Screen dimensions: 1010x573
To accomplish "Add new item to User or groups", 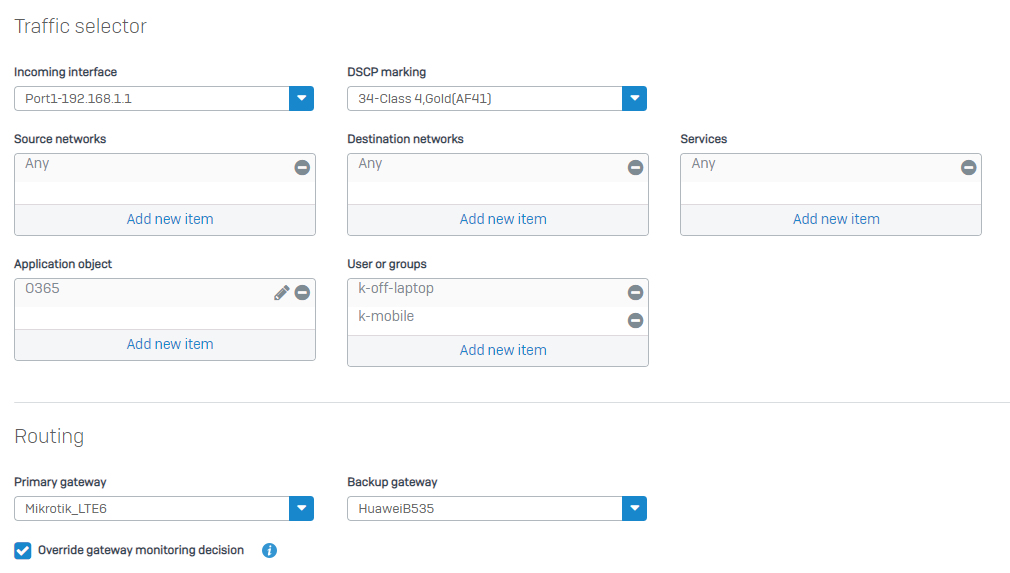I will tap(503, 350).
